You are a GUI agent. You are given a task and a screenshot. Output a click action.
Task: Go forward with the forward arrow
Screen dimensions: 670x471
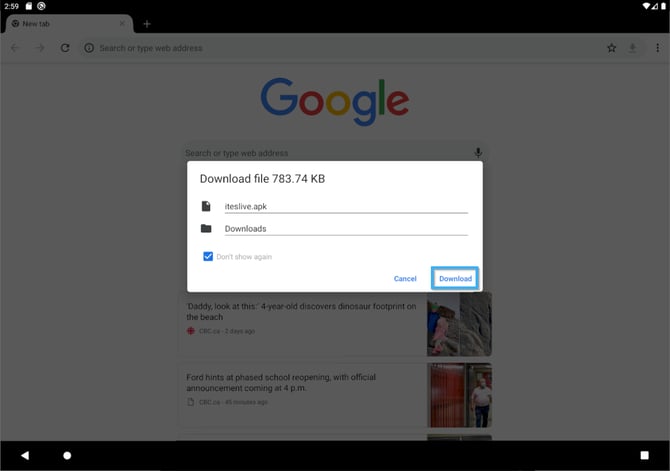(x=40, y=48)
